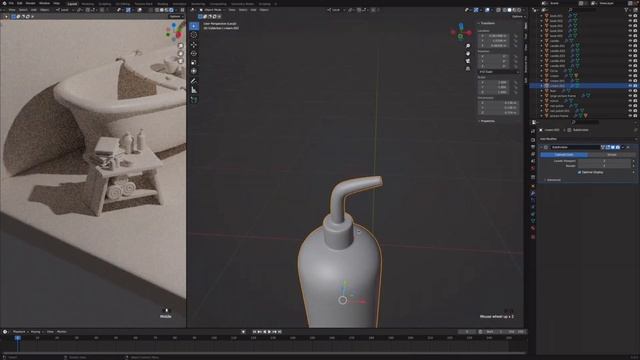Open XYZ Euler rotation mode dropdown
Screen dimensions: 640x360
498,72
